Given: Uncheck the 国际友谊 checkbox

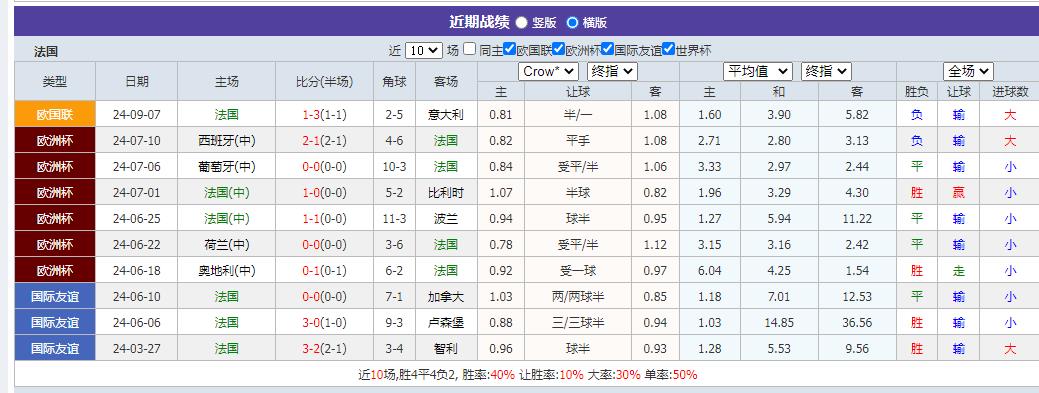Looking at the screenshot, I should pyautogui.click(x=607, y=49).
